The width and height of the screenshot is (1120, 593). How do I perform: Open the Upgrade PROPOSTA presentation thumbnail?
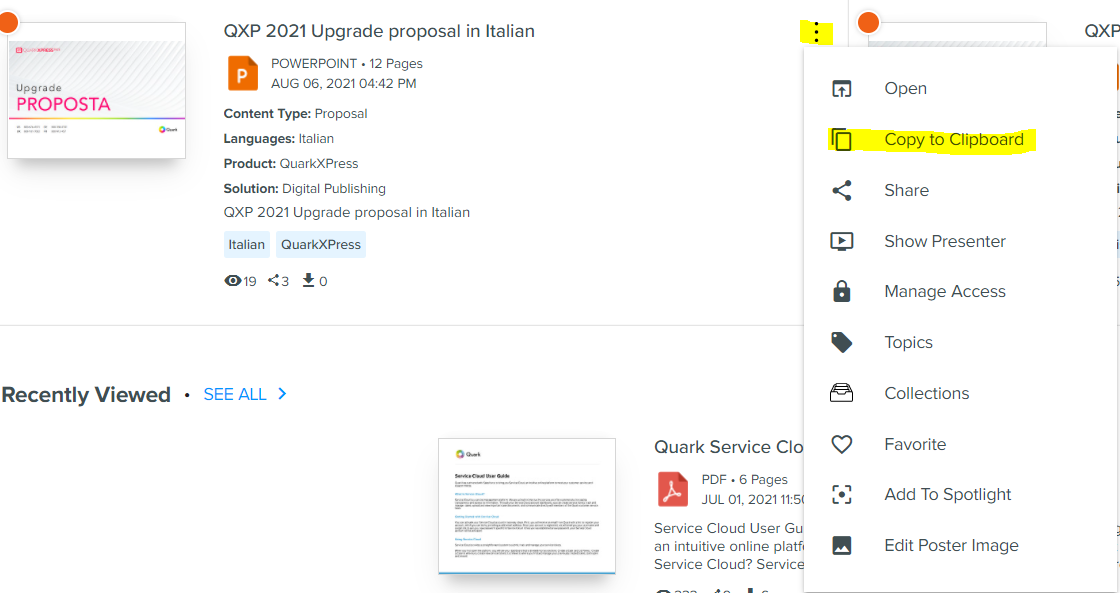(96, 90)
